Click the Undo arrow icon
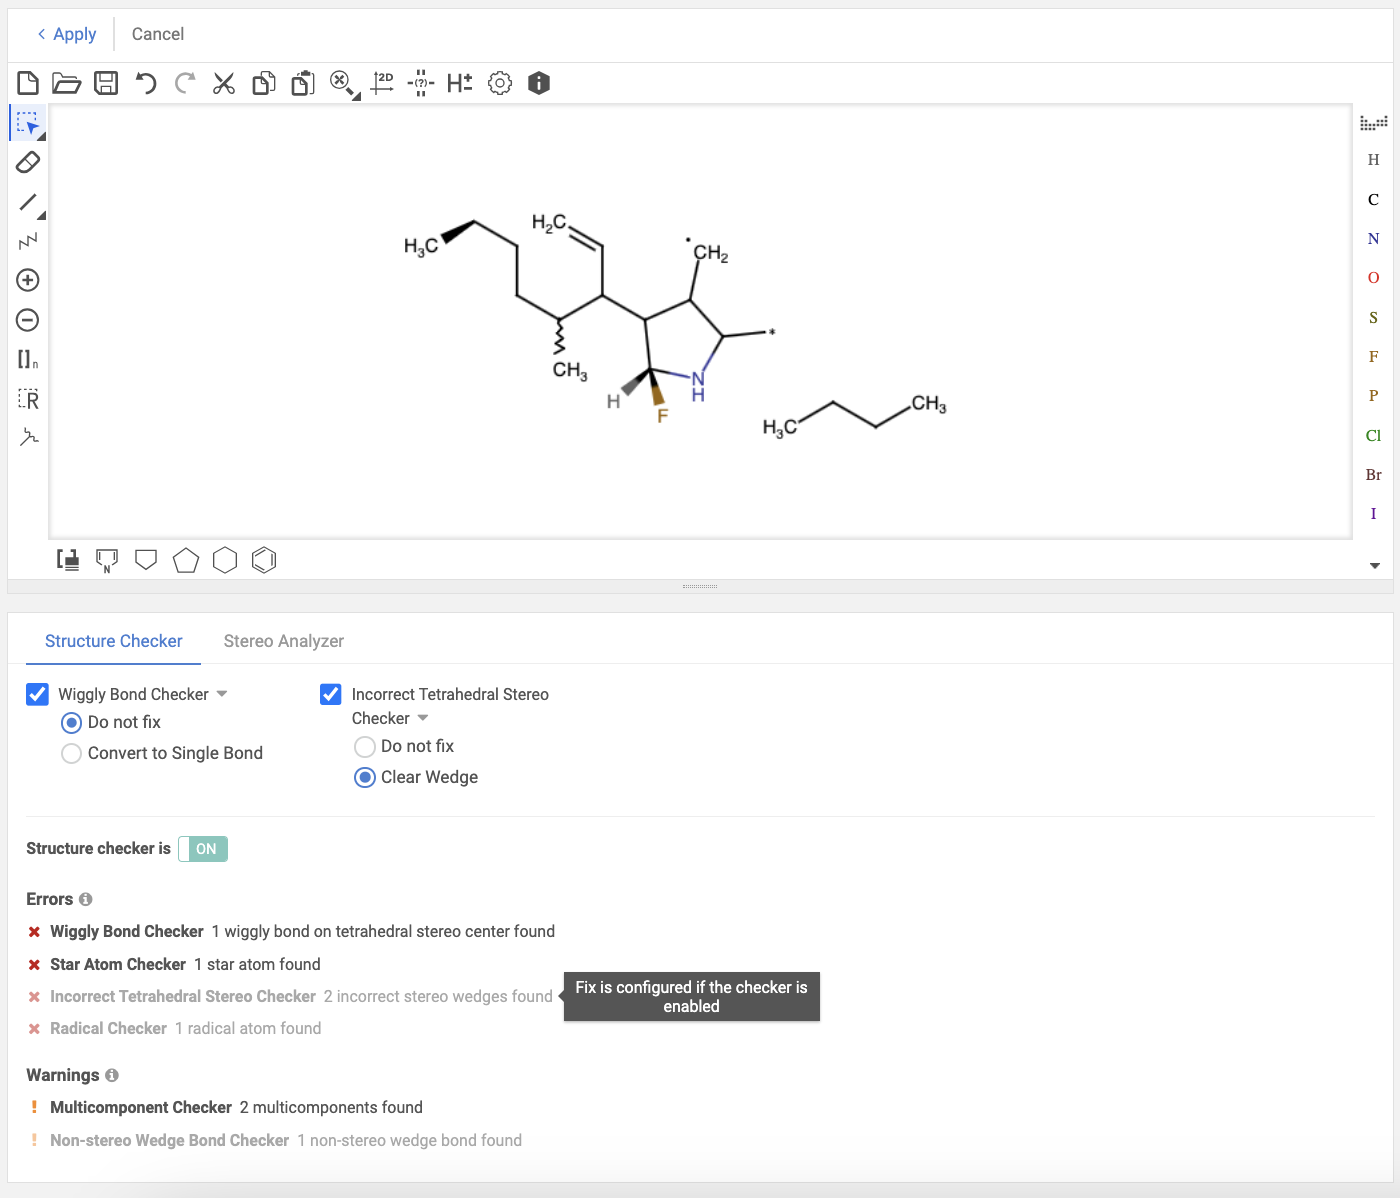 pos(146,83)
